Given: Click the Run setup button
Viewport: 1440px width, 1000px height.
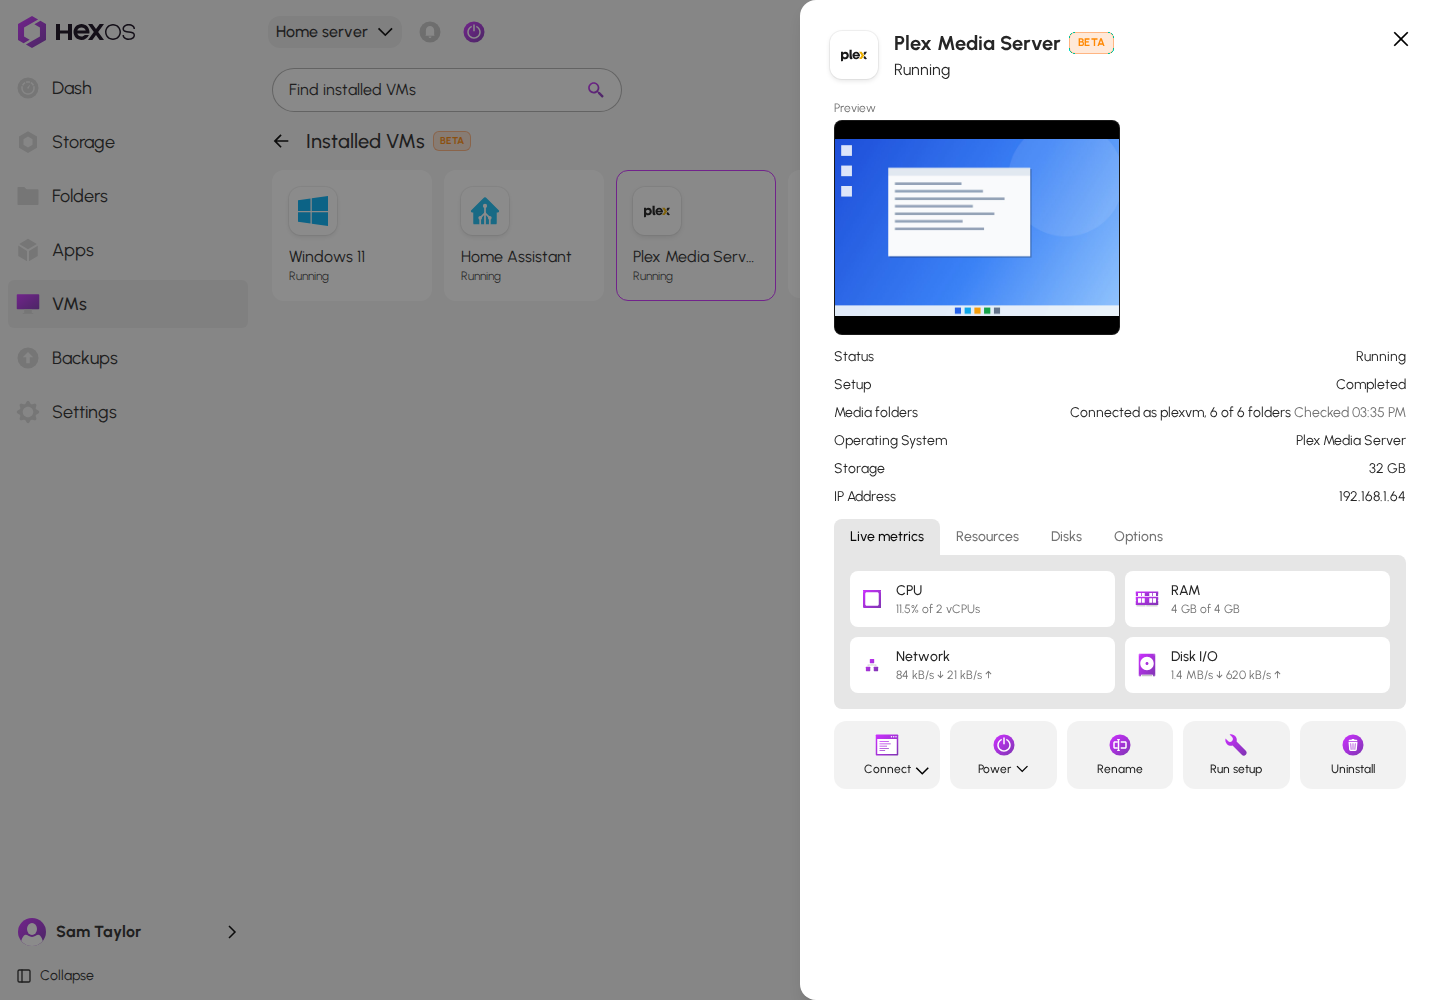Looking at the screenshot, I should (1236, 755).
